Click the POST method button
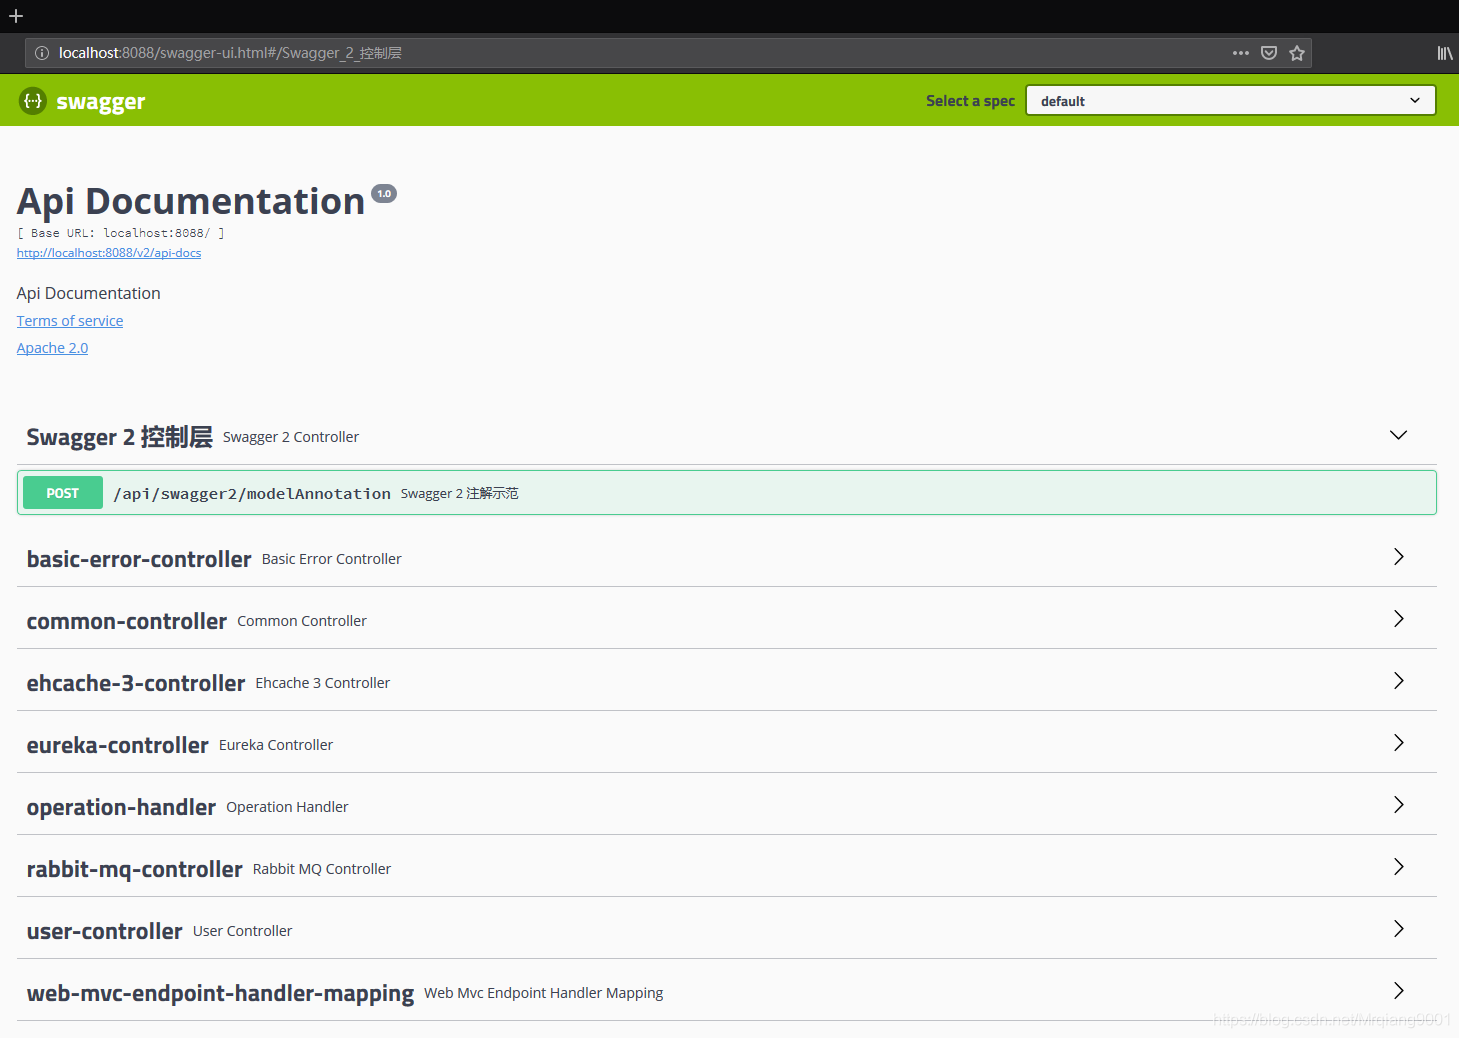The width and height of the screenshot is (1459, 1038). coord(63,493)
